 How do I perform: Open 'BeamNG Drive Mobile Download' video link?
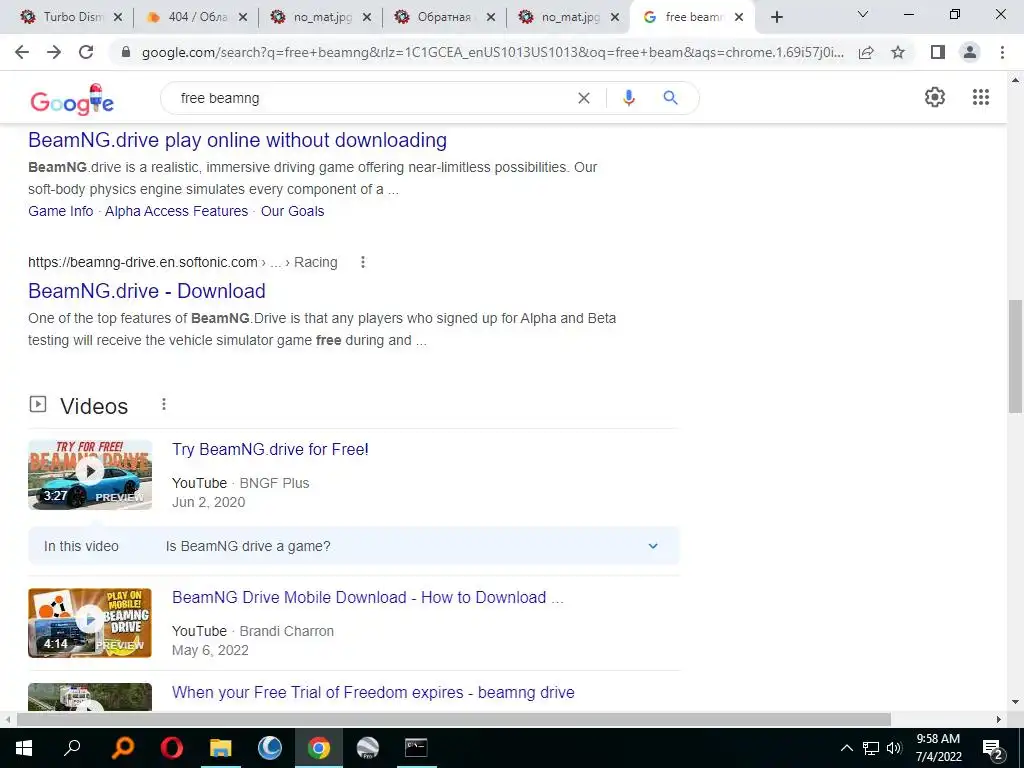click(x=367, y=597)
